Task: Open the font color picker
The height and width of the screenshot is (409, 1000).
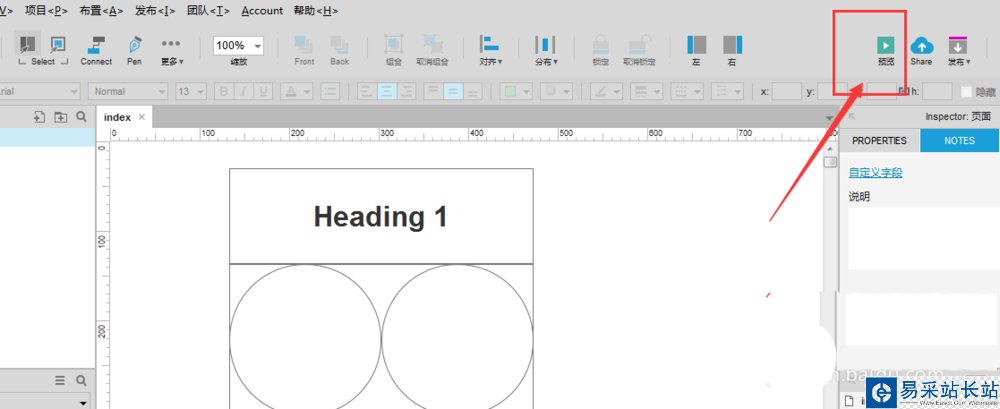Action: point(296,91)
